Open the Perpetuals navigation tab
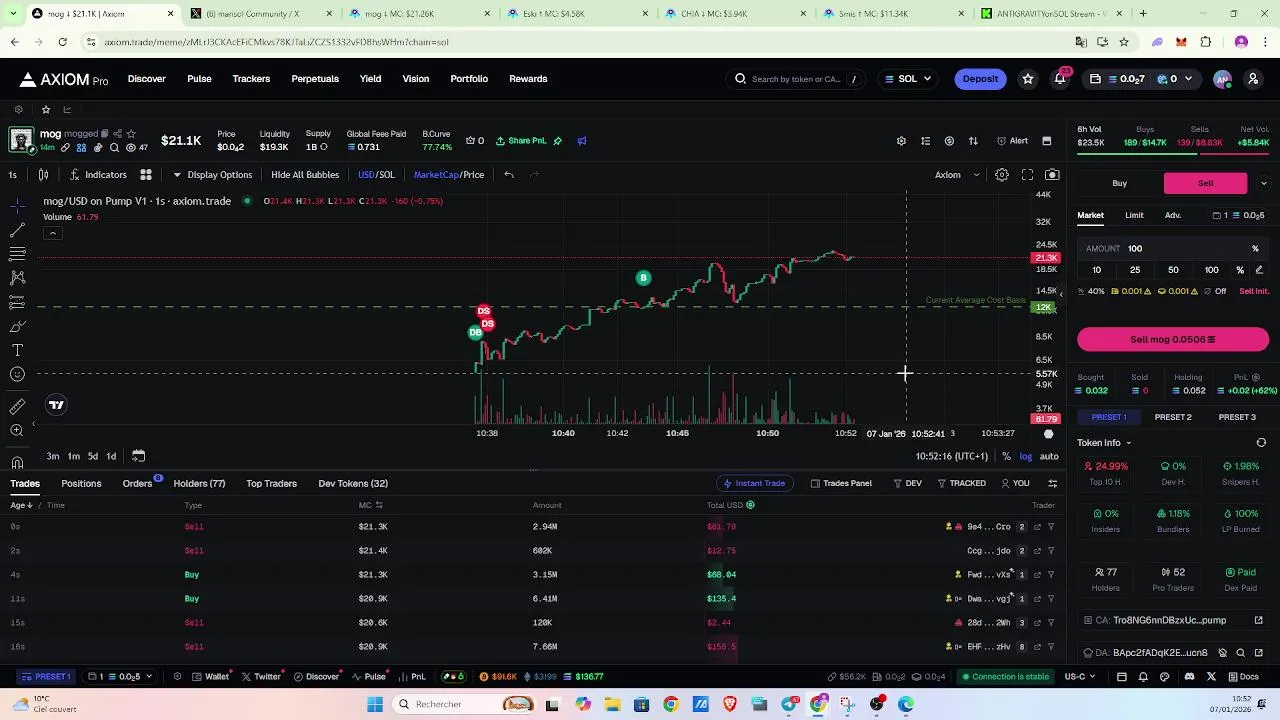Image resolution: width=1280 pixels, height=720 pixels. (315, 79)
